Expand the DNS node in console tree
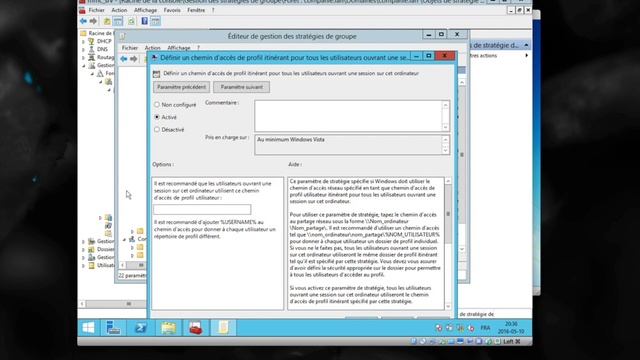 pos(84,49)
